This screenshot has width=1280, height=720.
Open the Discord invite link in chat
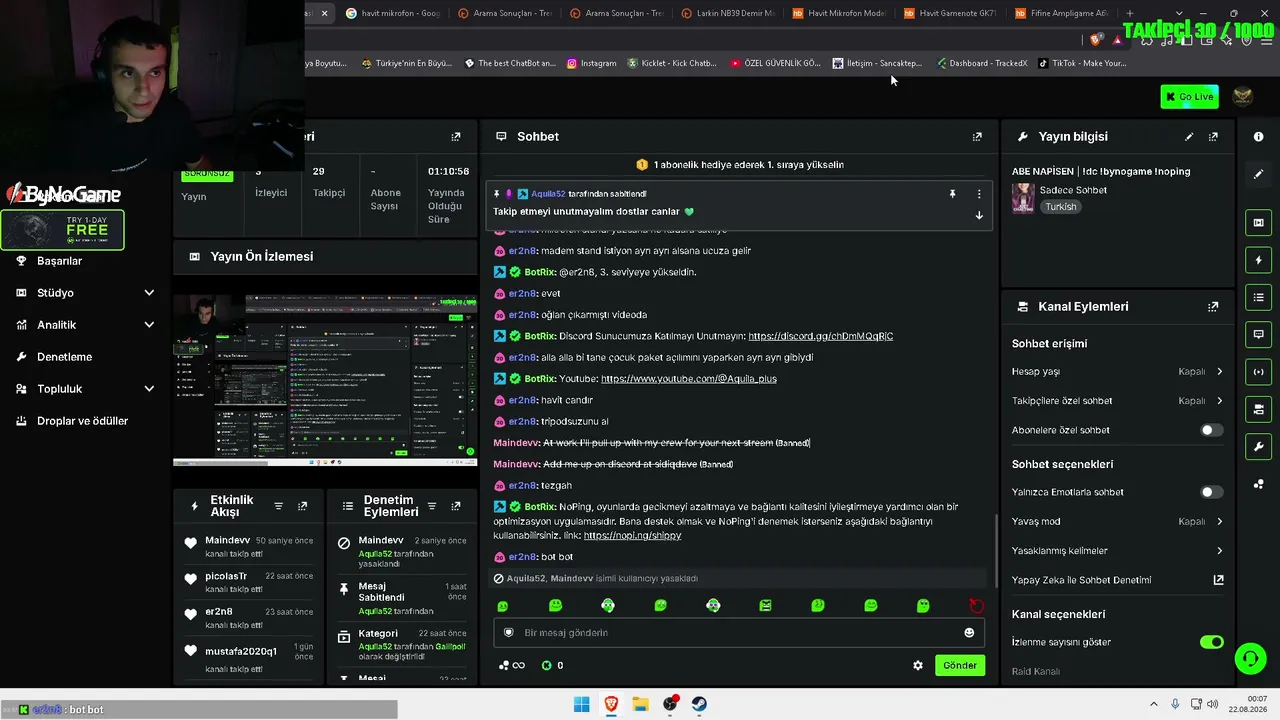tap(821, 336)
